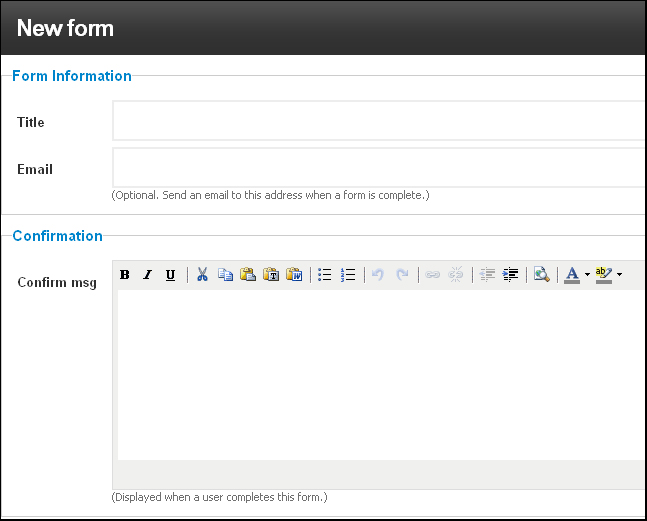The width and height of the screenshot is (647, 521).
Task: Insert a numbered list
Action: pos(348,274)
